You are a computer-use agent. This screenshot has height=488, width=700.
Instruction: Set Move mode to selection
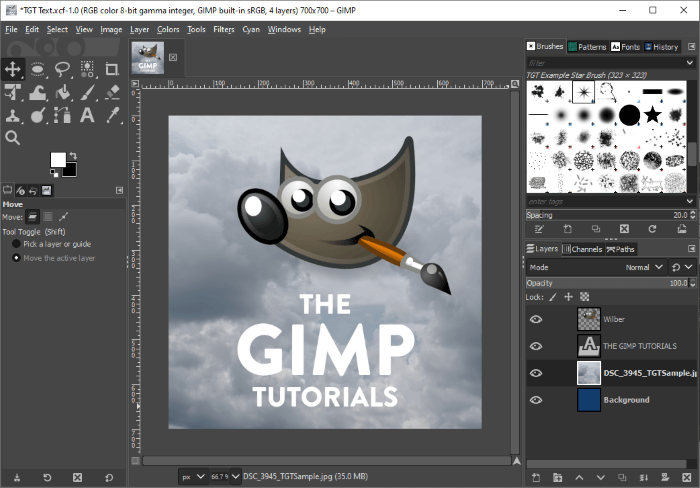click(48, 217)
